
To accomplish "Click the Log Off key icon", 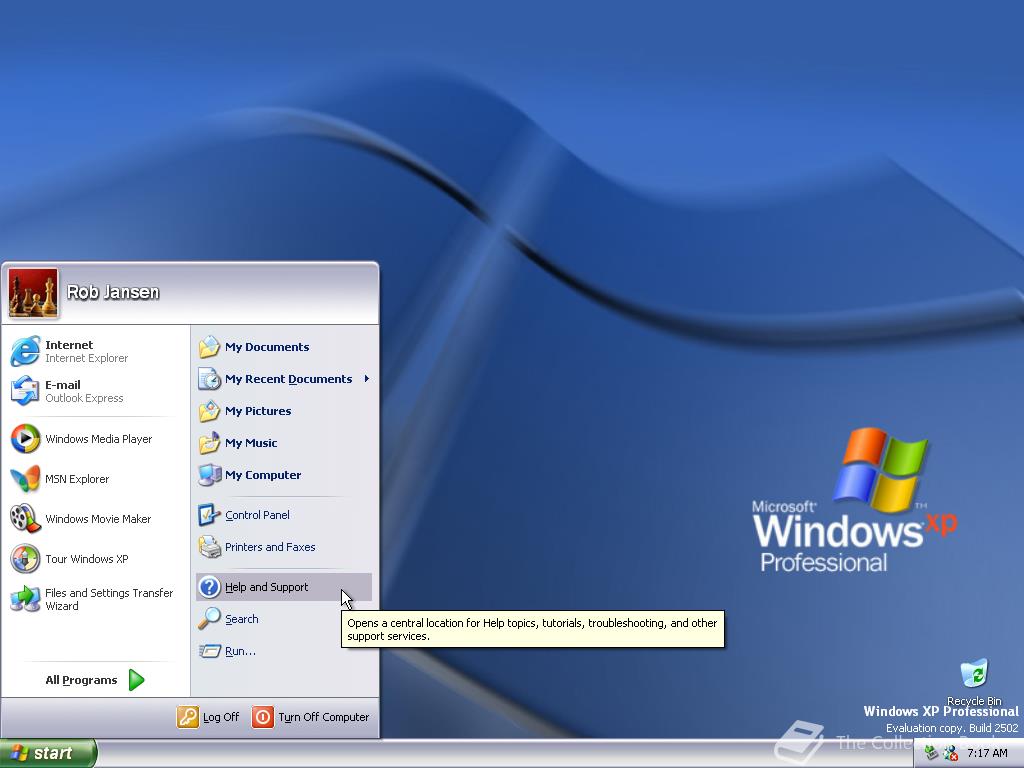I will coord(187,716).
